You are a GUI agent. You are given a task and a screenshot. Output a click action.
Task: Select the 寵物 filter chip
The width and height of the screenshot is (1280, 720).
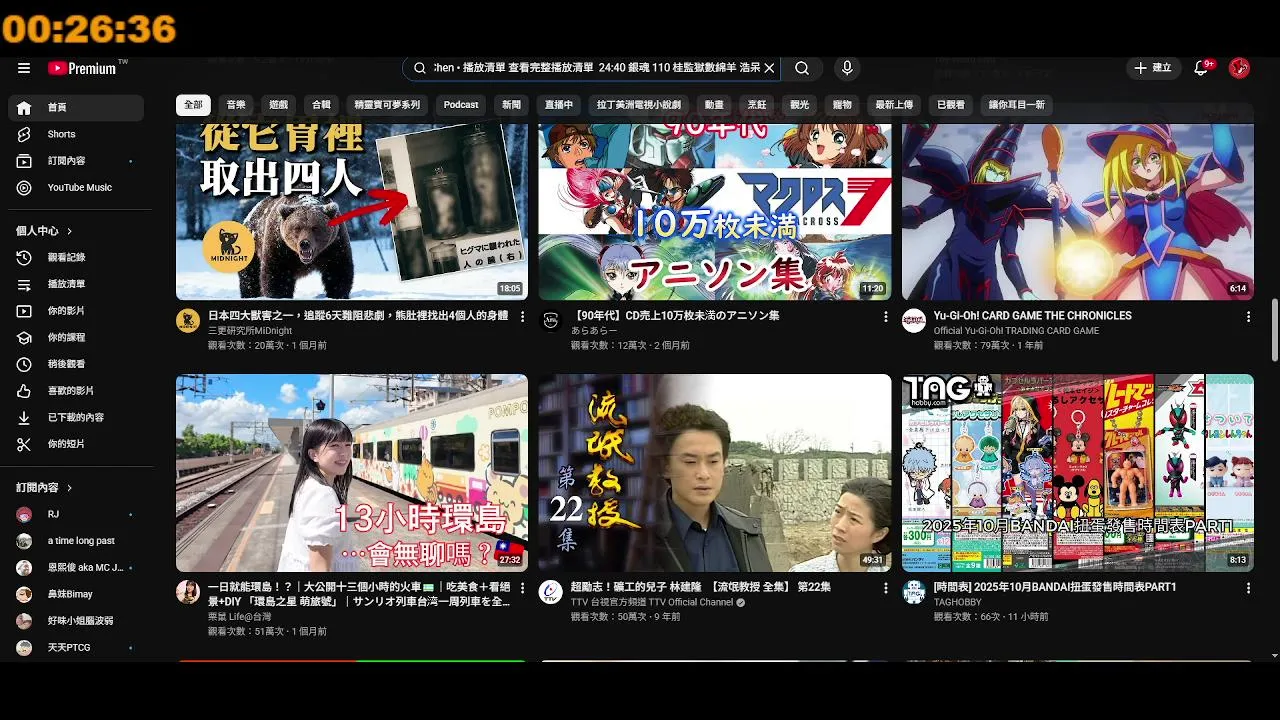click(842, 105)
